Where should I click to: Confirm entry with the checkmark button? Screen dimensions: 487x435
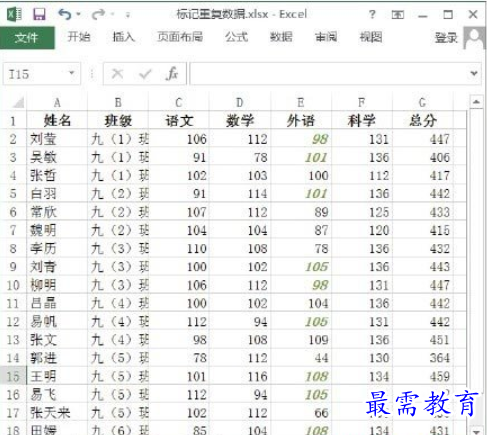pos(145,74)
